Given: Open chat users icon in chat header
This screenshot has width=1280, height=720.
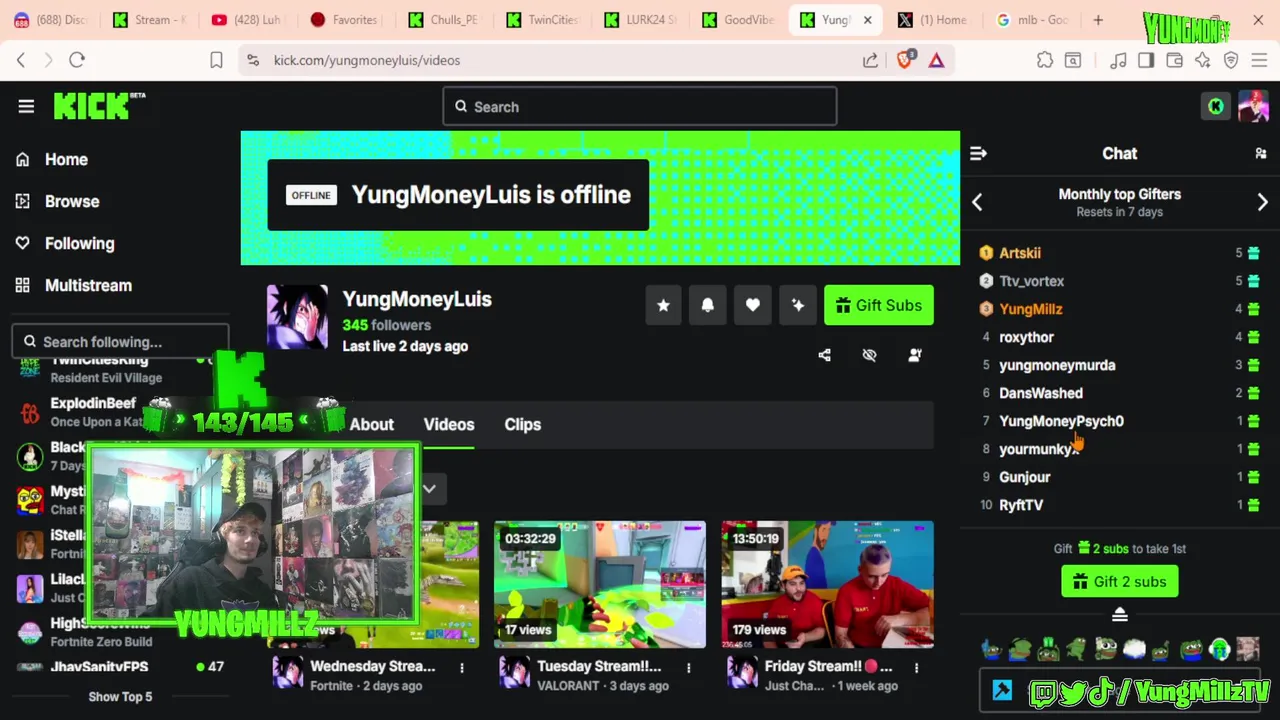Looking at the screenshot, I should 1261,153.
